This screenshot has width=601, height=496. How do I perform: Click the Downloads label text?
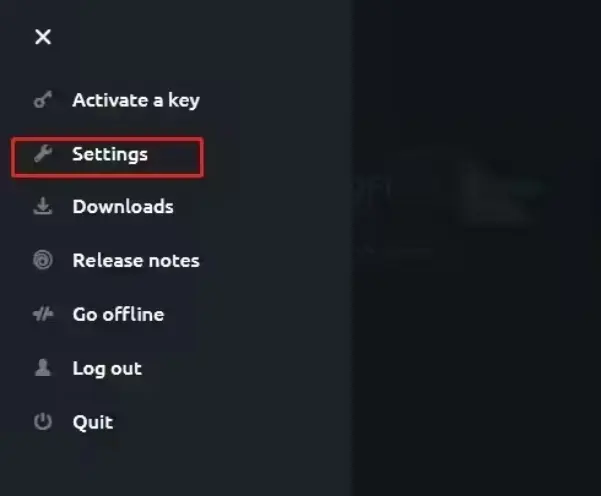tap(123, 207)
